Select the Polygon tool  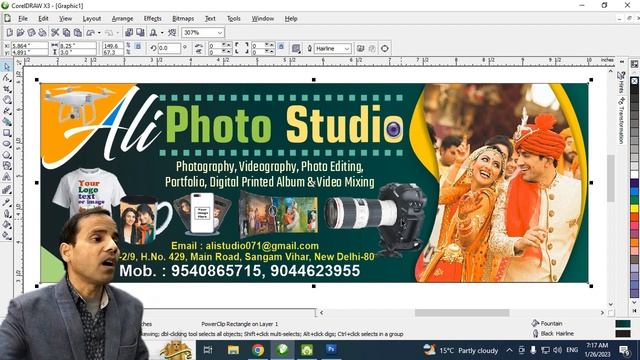tap(7, 155)
